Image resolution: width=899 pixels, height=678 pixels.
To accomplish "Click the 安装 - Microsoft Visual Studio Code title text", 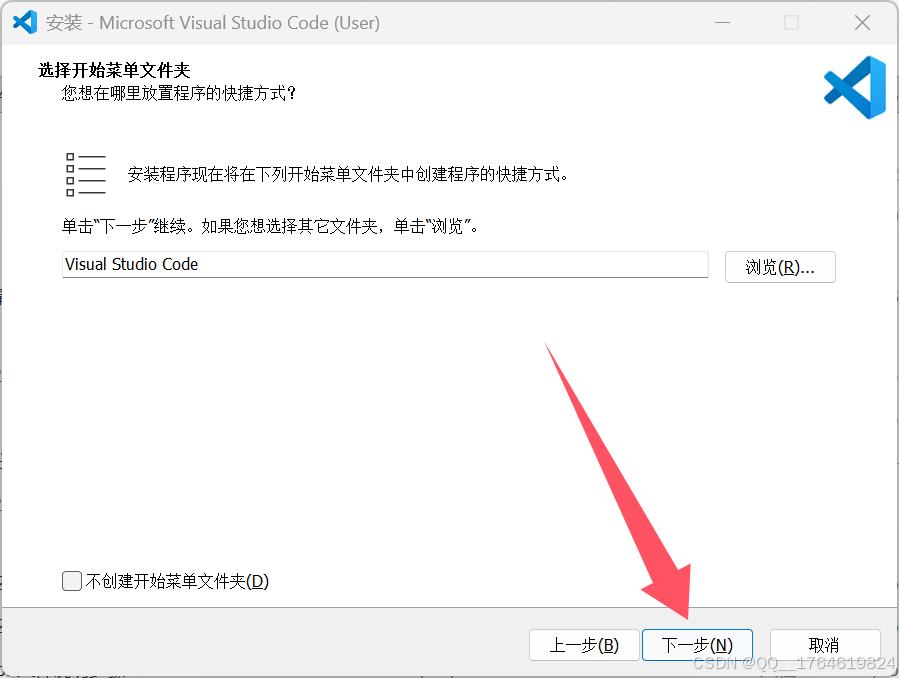I will (x=213, y=23).
